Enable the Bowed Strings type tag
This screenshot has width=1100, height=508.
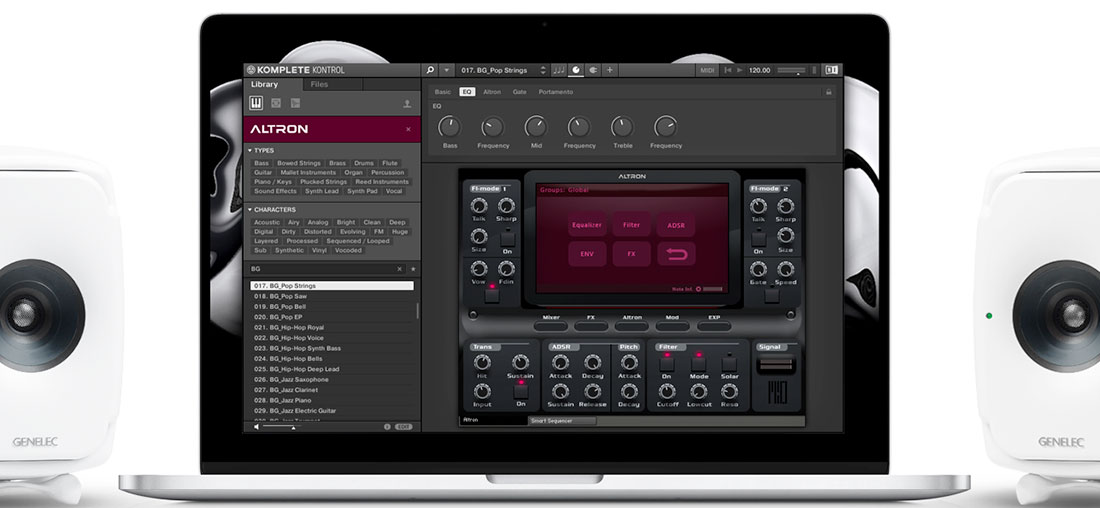click(299, 163)
